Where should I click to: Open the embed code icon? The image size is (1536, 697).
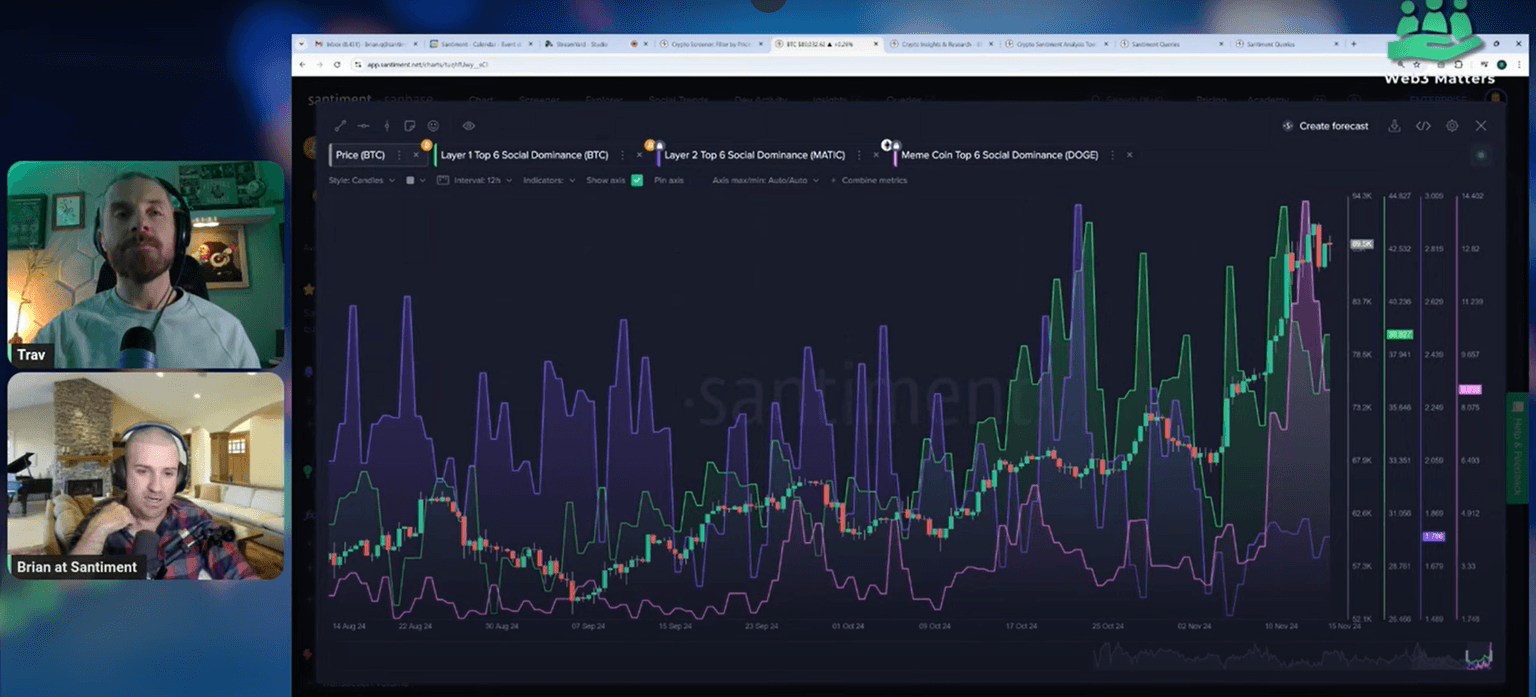pos(1423,126)
